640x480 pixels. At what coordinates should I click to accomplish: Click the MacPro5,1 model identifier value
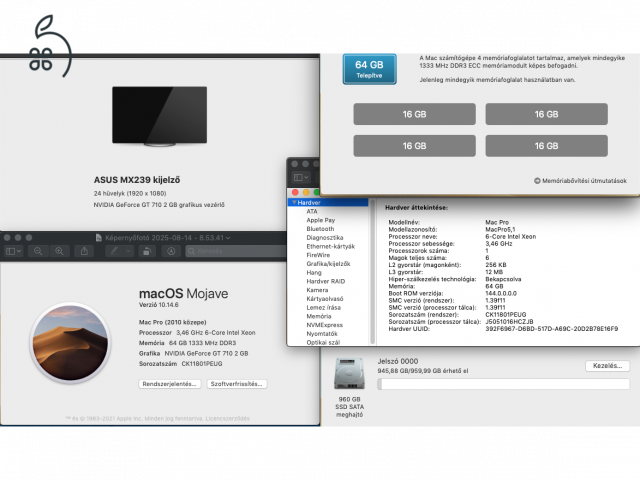click(x=500, y=229)
